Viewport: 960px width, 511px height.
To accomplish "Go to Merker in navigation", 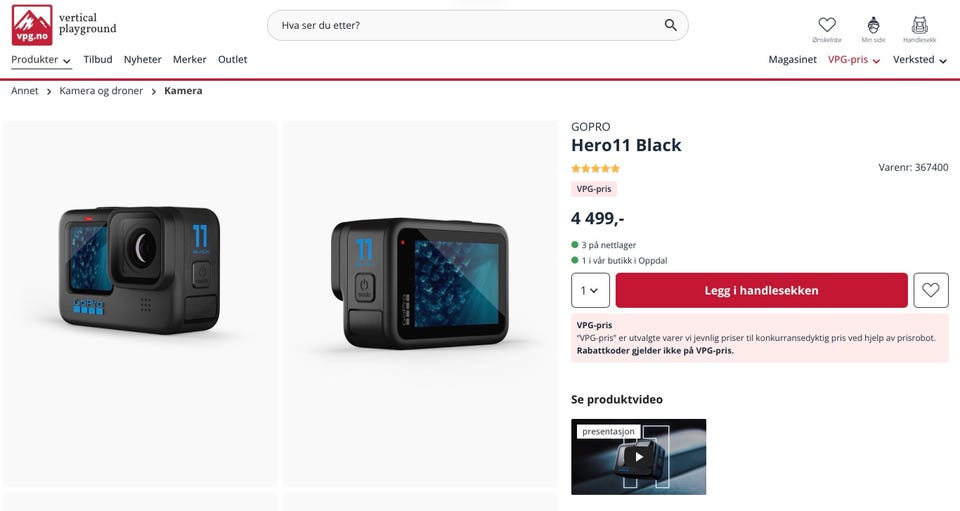I will pos(190,59).
